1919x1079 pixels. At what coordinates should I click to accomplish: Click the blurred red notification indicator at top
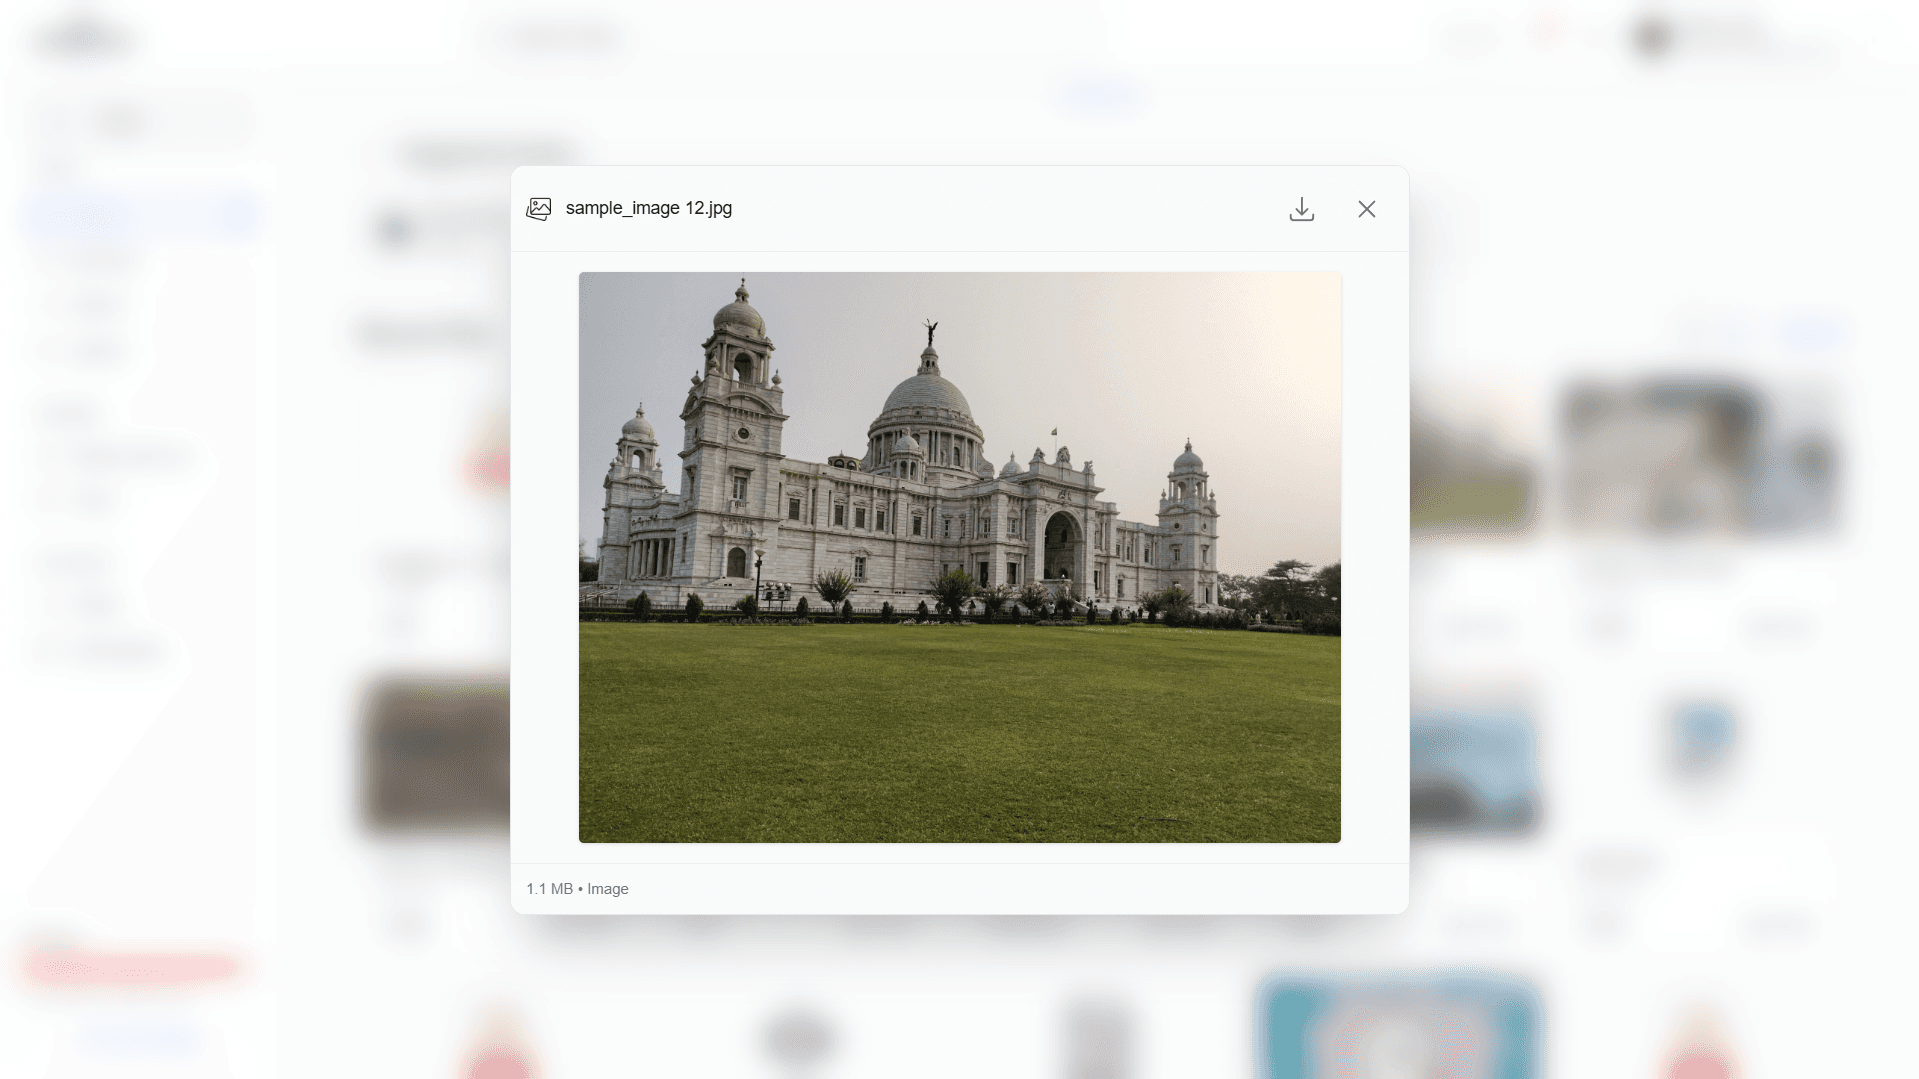(x=1549, y=32)
